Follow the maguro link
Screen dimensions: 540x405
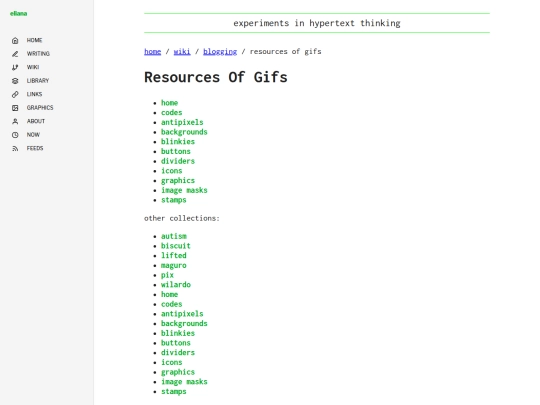174,266
